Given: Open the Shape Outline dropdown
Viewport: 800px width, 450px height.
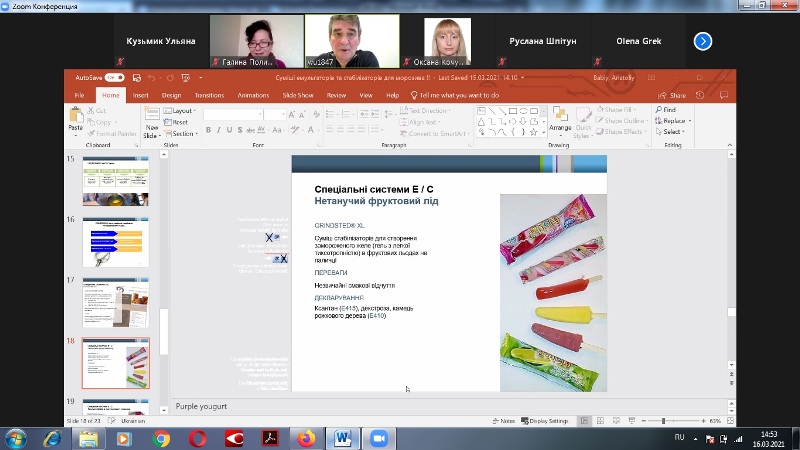Looking at the screenshot, I should point(621,121).
